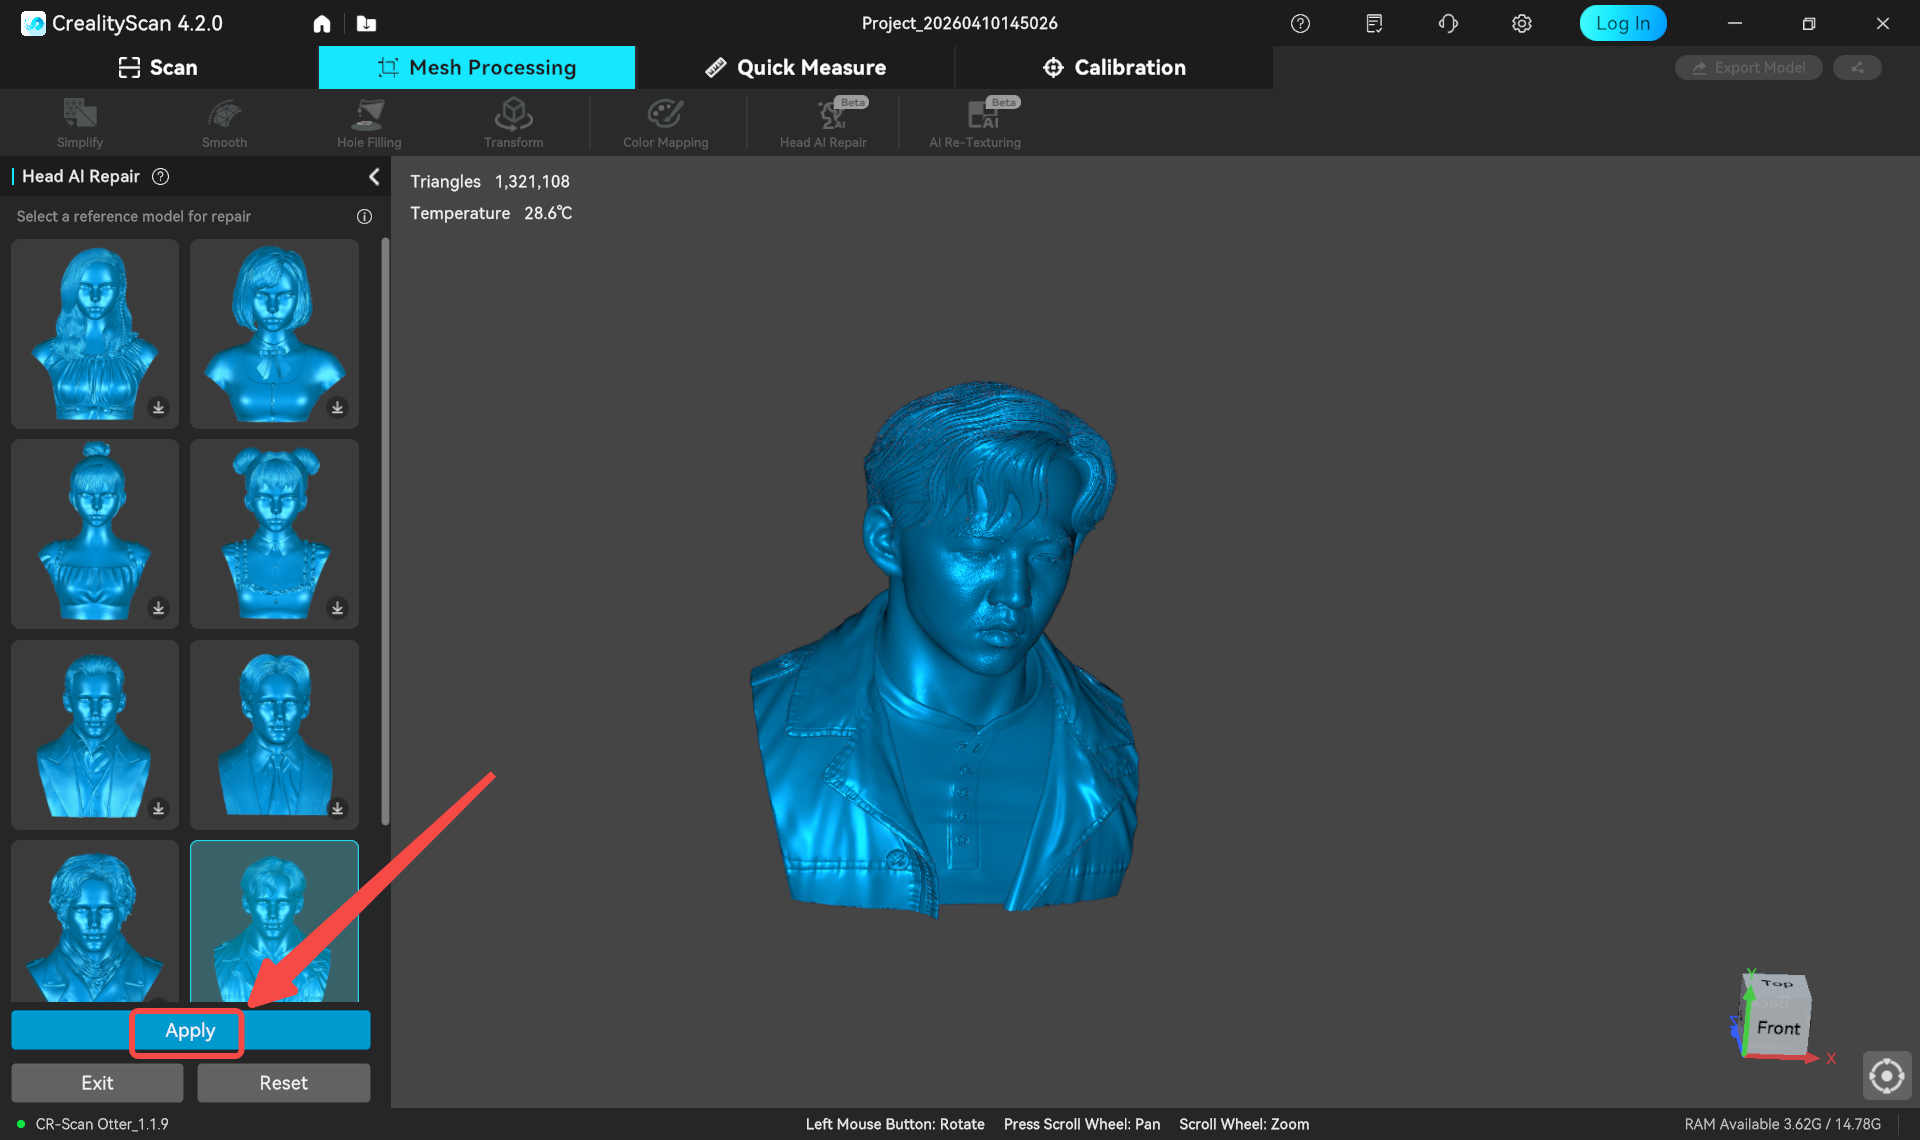The image size is (1920, 1140).
Task: Open the project folder icon
Action: pyautogui.click(x=366, y=24)
